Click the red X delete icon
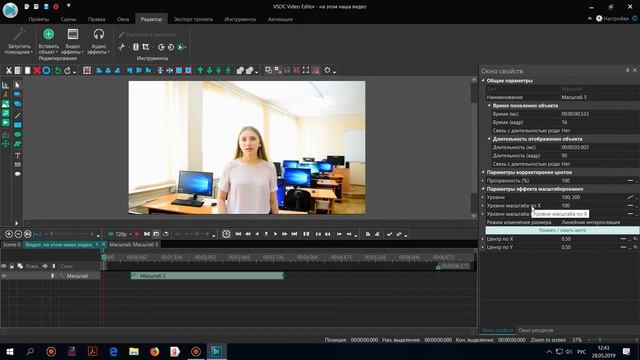640x360 pixels. (x=37, y=71)
